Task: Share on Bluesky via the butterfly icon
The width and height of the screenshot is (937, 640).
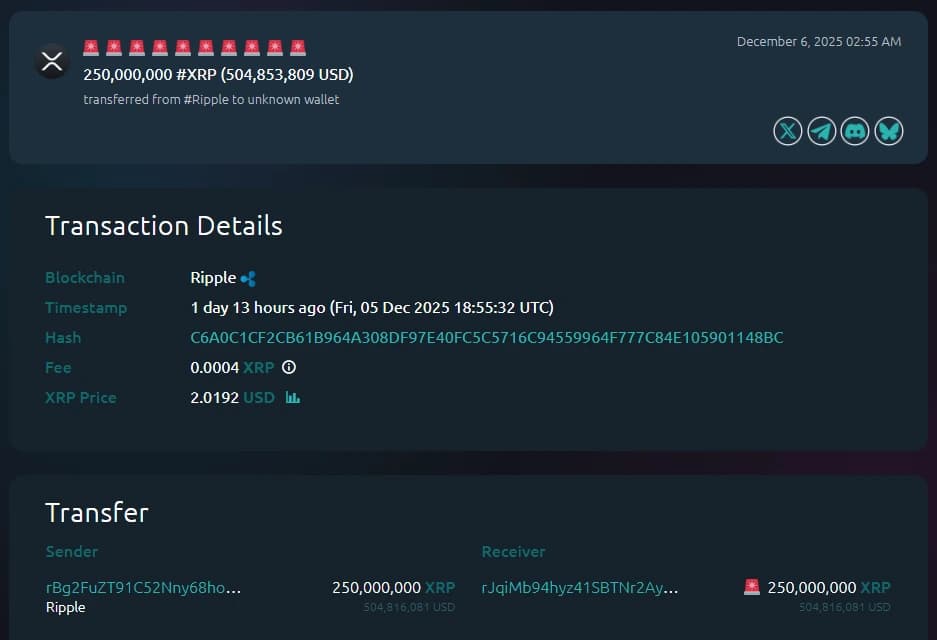Action: tap(888, 130)
